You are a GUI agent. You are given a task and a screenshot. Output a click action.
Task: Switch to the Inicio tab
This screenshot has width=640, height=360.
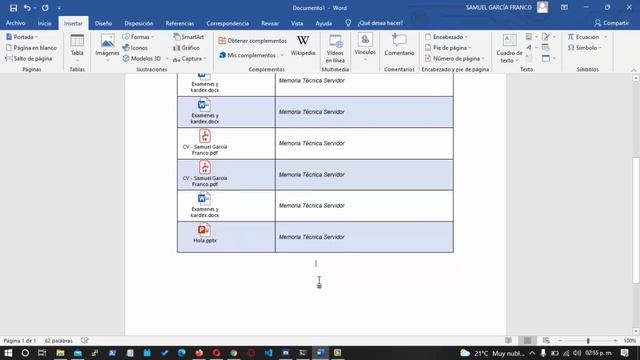click(45, 23)
